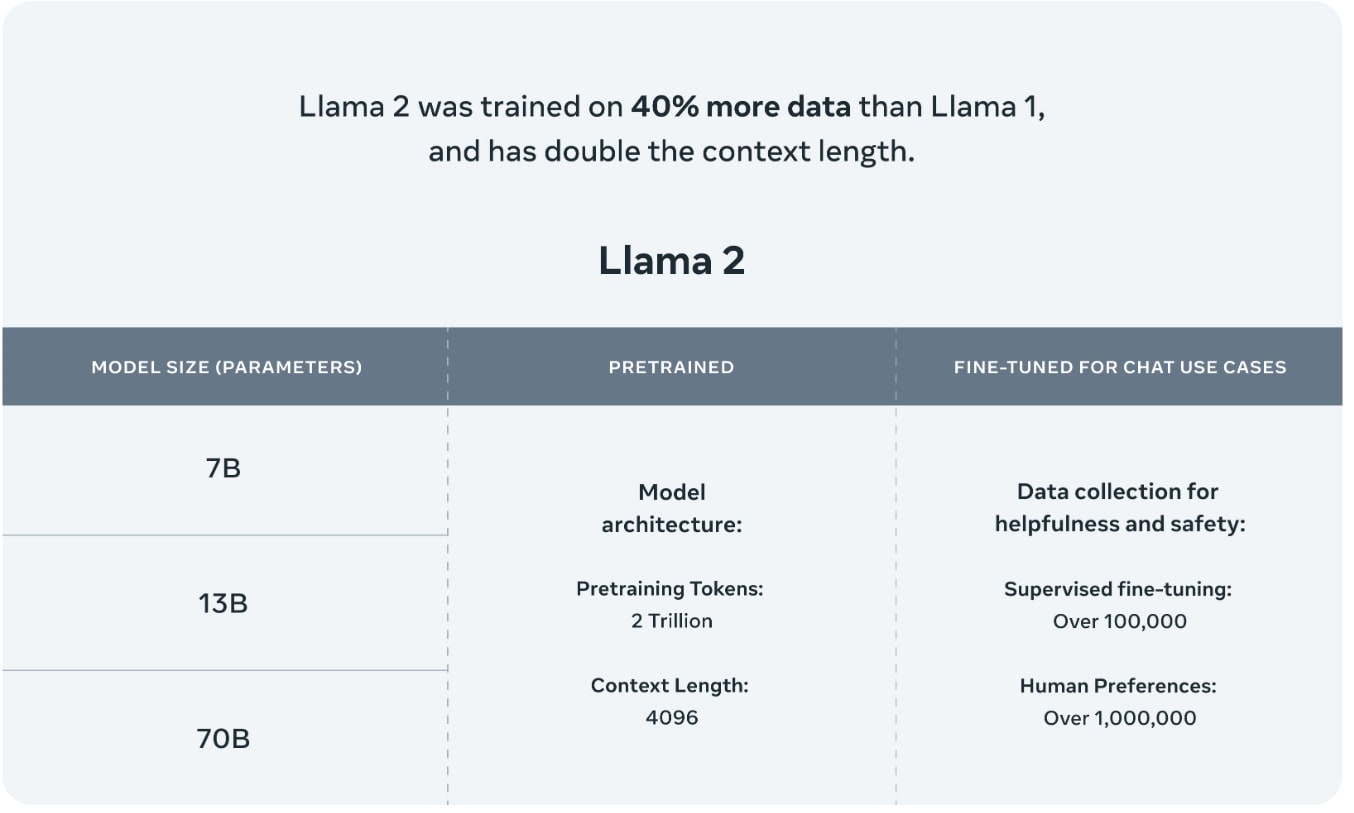Click the 'Model architecture:' label
The width and height of the screenshot is (1354, 813).
671,508
